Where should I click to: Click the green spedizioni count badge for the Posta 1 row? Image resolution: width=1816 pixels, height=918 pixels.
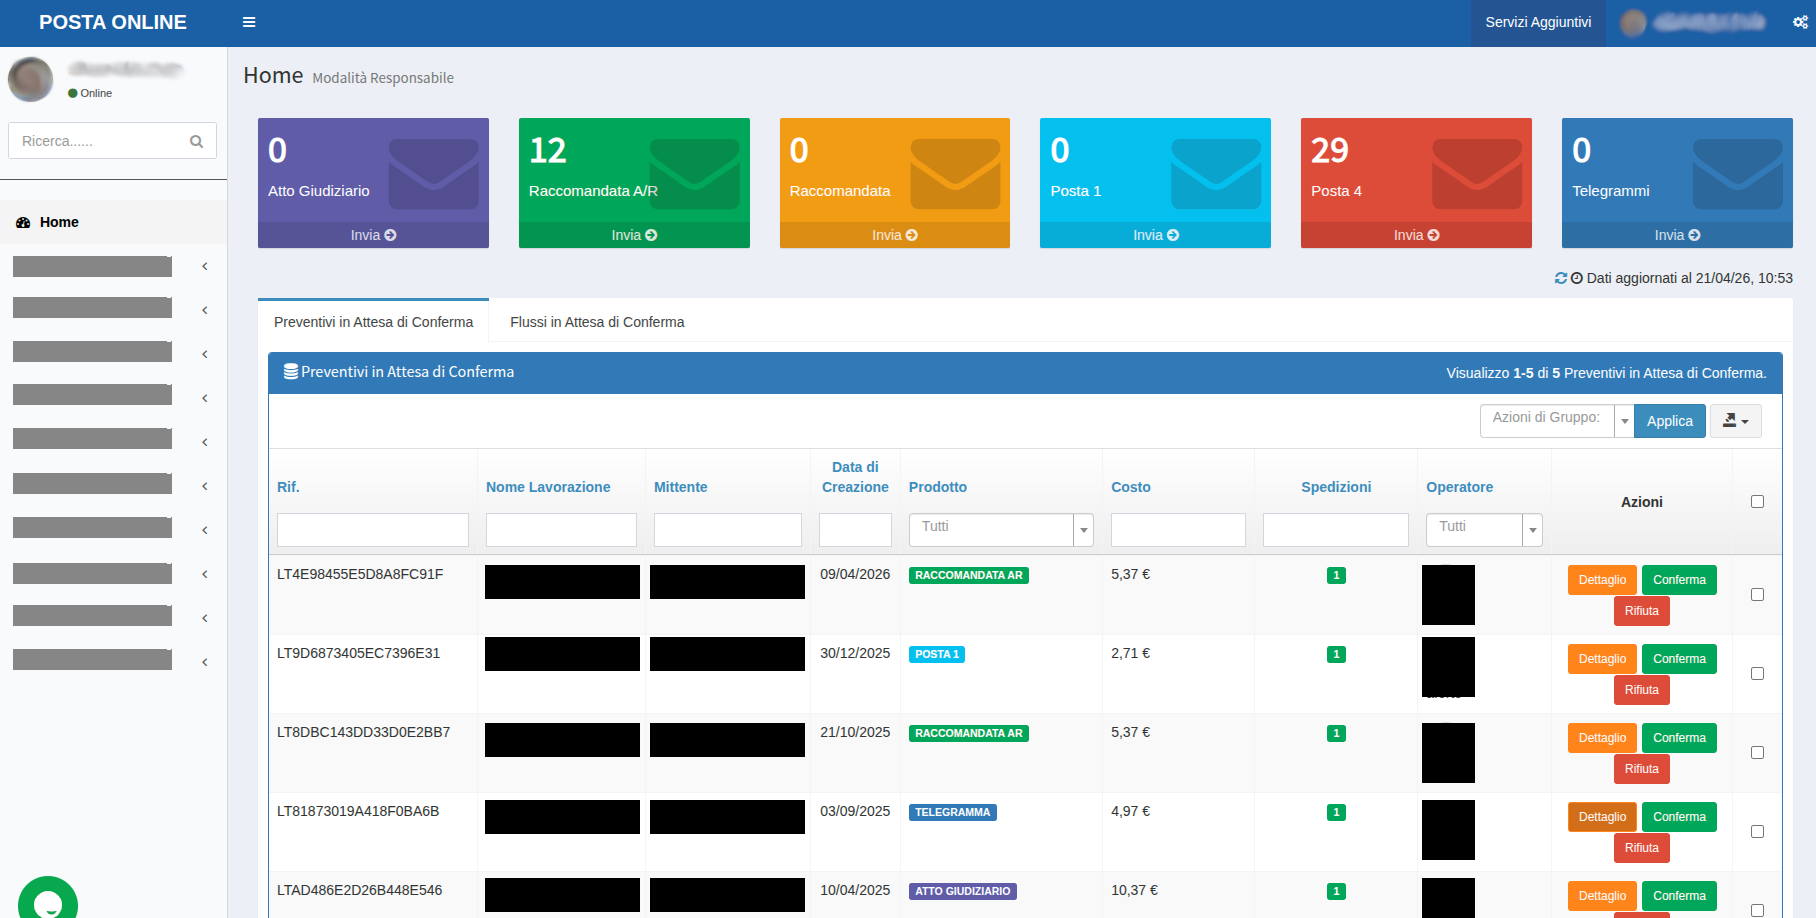click(x=1336, y=654)
